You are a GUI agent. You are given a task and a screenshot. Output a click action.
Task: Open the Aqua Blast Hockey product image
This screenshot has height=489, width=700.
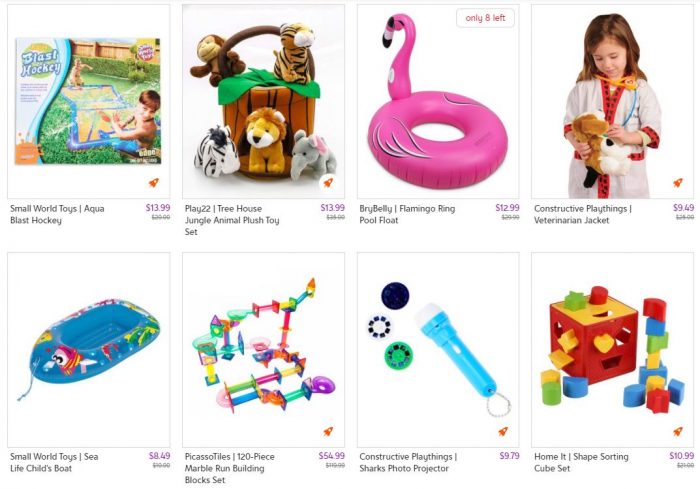point(89,101)
